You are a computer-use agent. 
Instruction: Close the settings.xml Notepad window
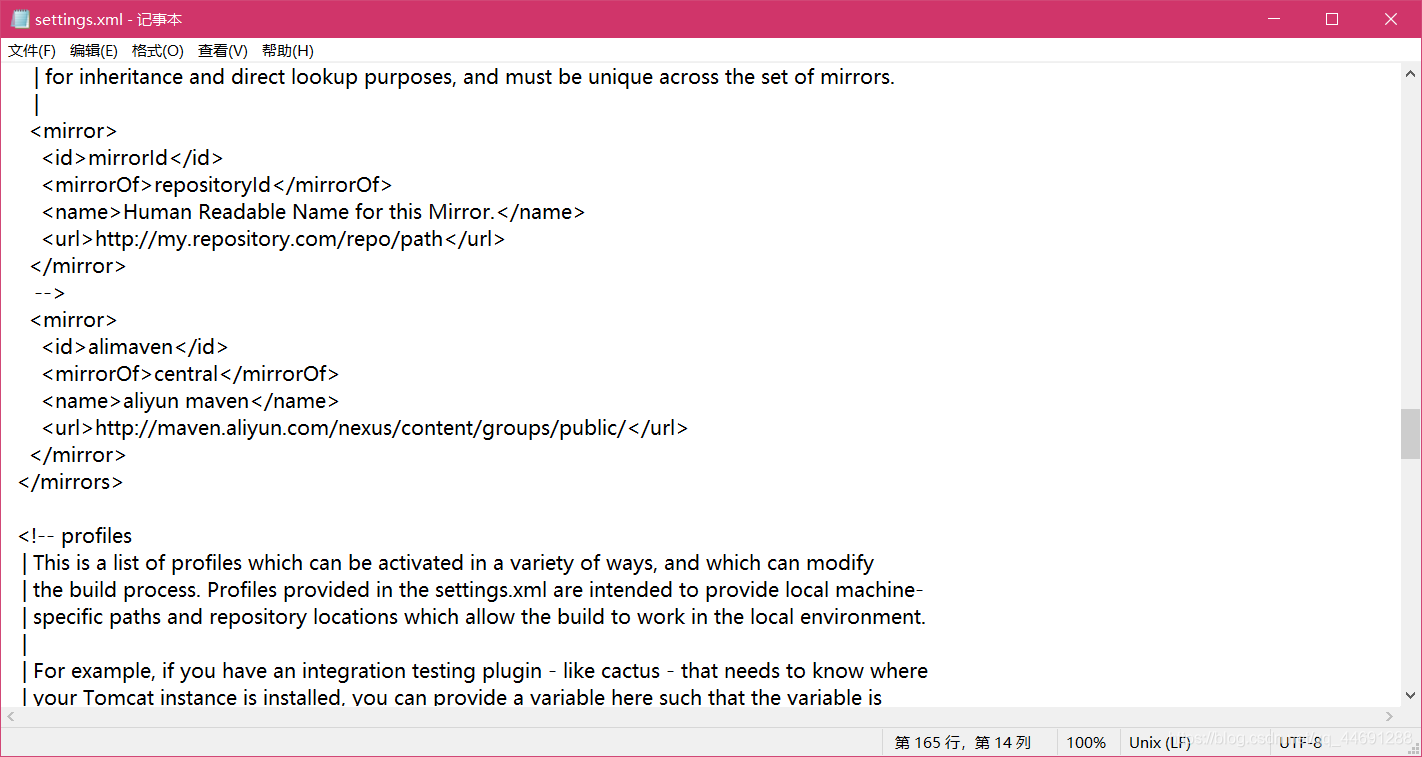1391,19
